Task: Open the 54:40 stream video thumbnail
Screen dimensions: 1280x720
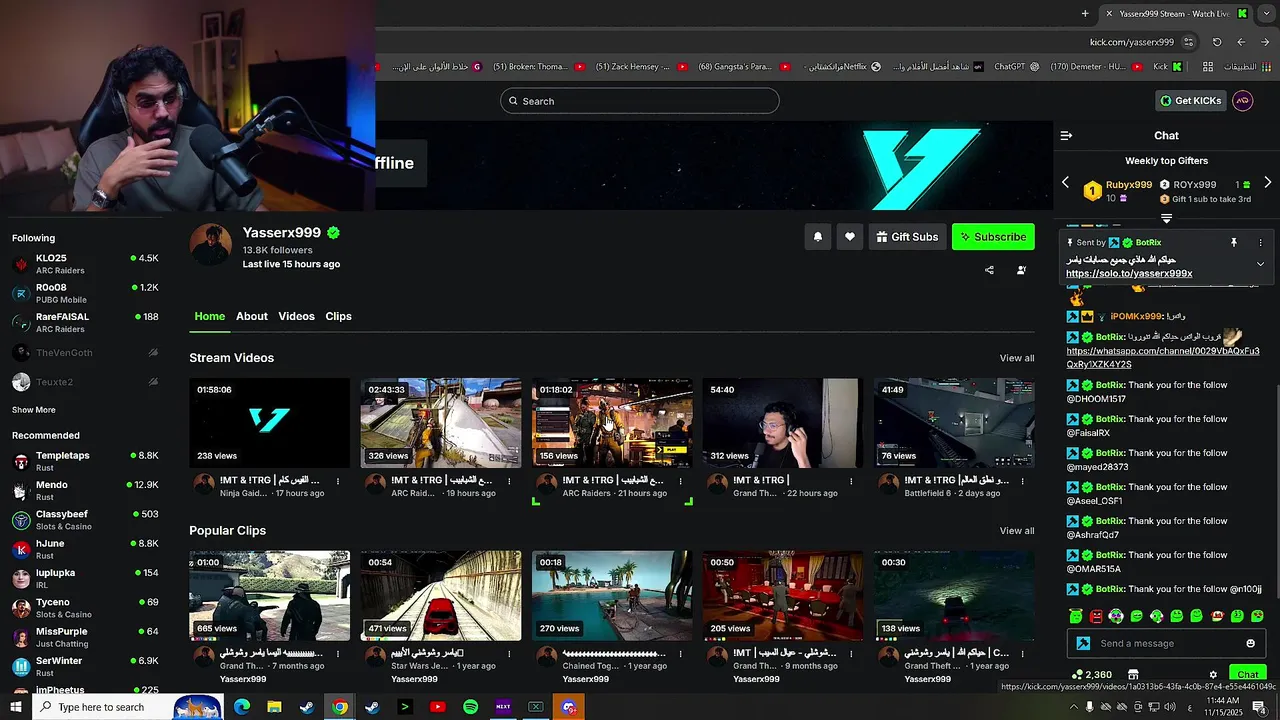Action: pyautogui.click(x=782, y=423)
